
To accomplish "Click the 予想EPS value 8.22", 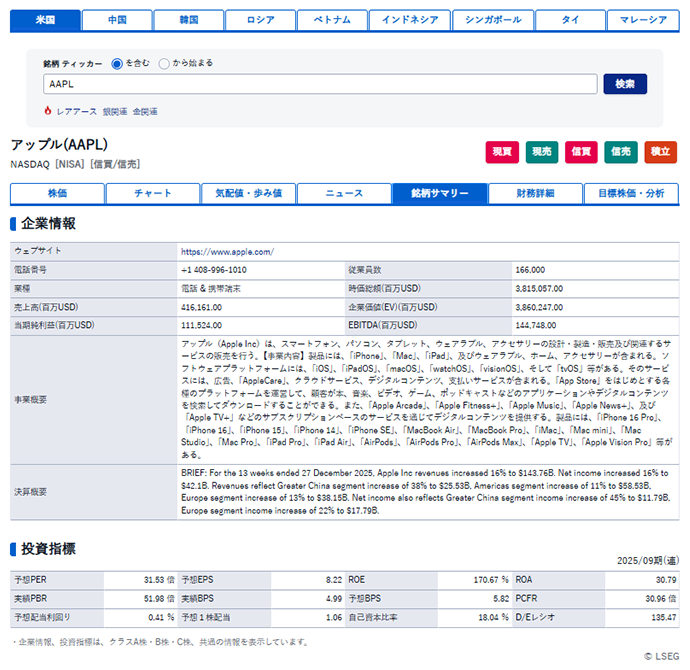I will tap(334, 580).
